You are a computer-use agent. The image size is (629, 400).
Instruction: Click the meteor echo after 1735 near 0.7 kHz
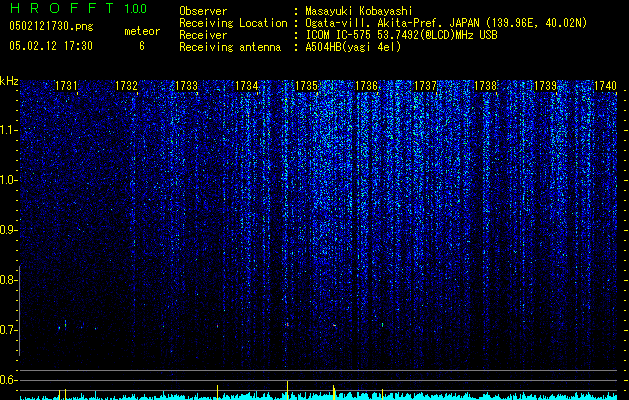334,325
